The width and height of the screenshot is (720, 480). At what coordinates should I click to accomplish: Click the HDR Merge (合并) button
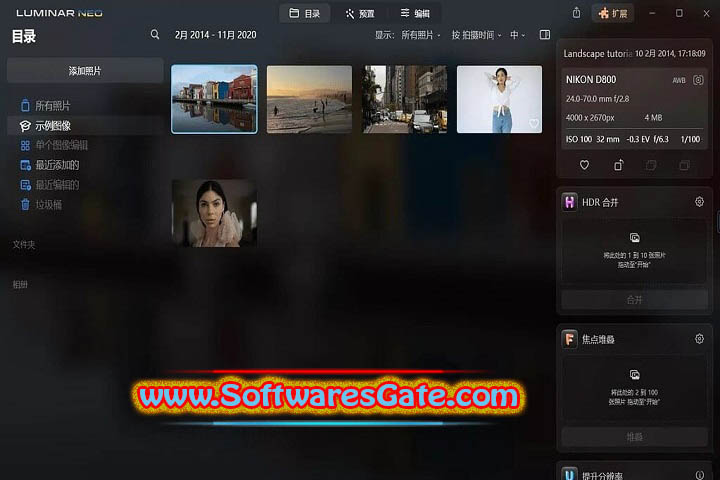tap(635, 300)
